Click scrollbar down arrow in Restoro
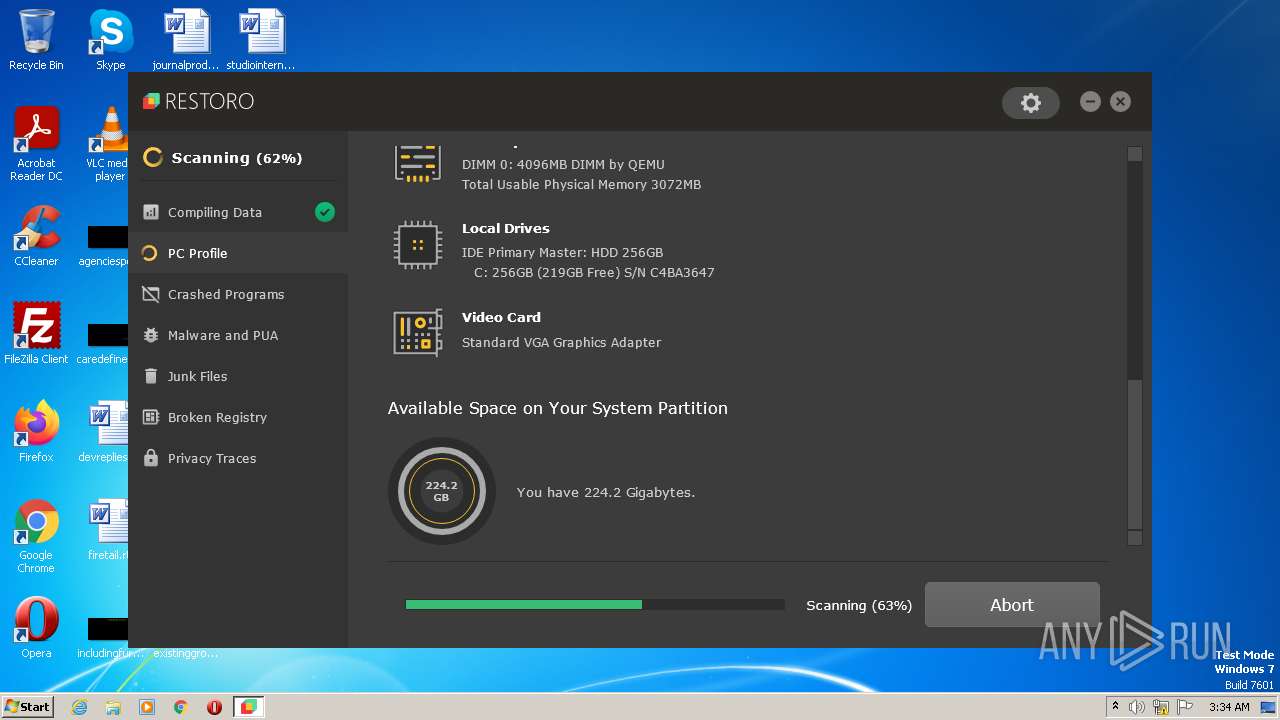 pyautogui.click(x=1134, y=538)
